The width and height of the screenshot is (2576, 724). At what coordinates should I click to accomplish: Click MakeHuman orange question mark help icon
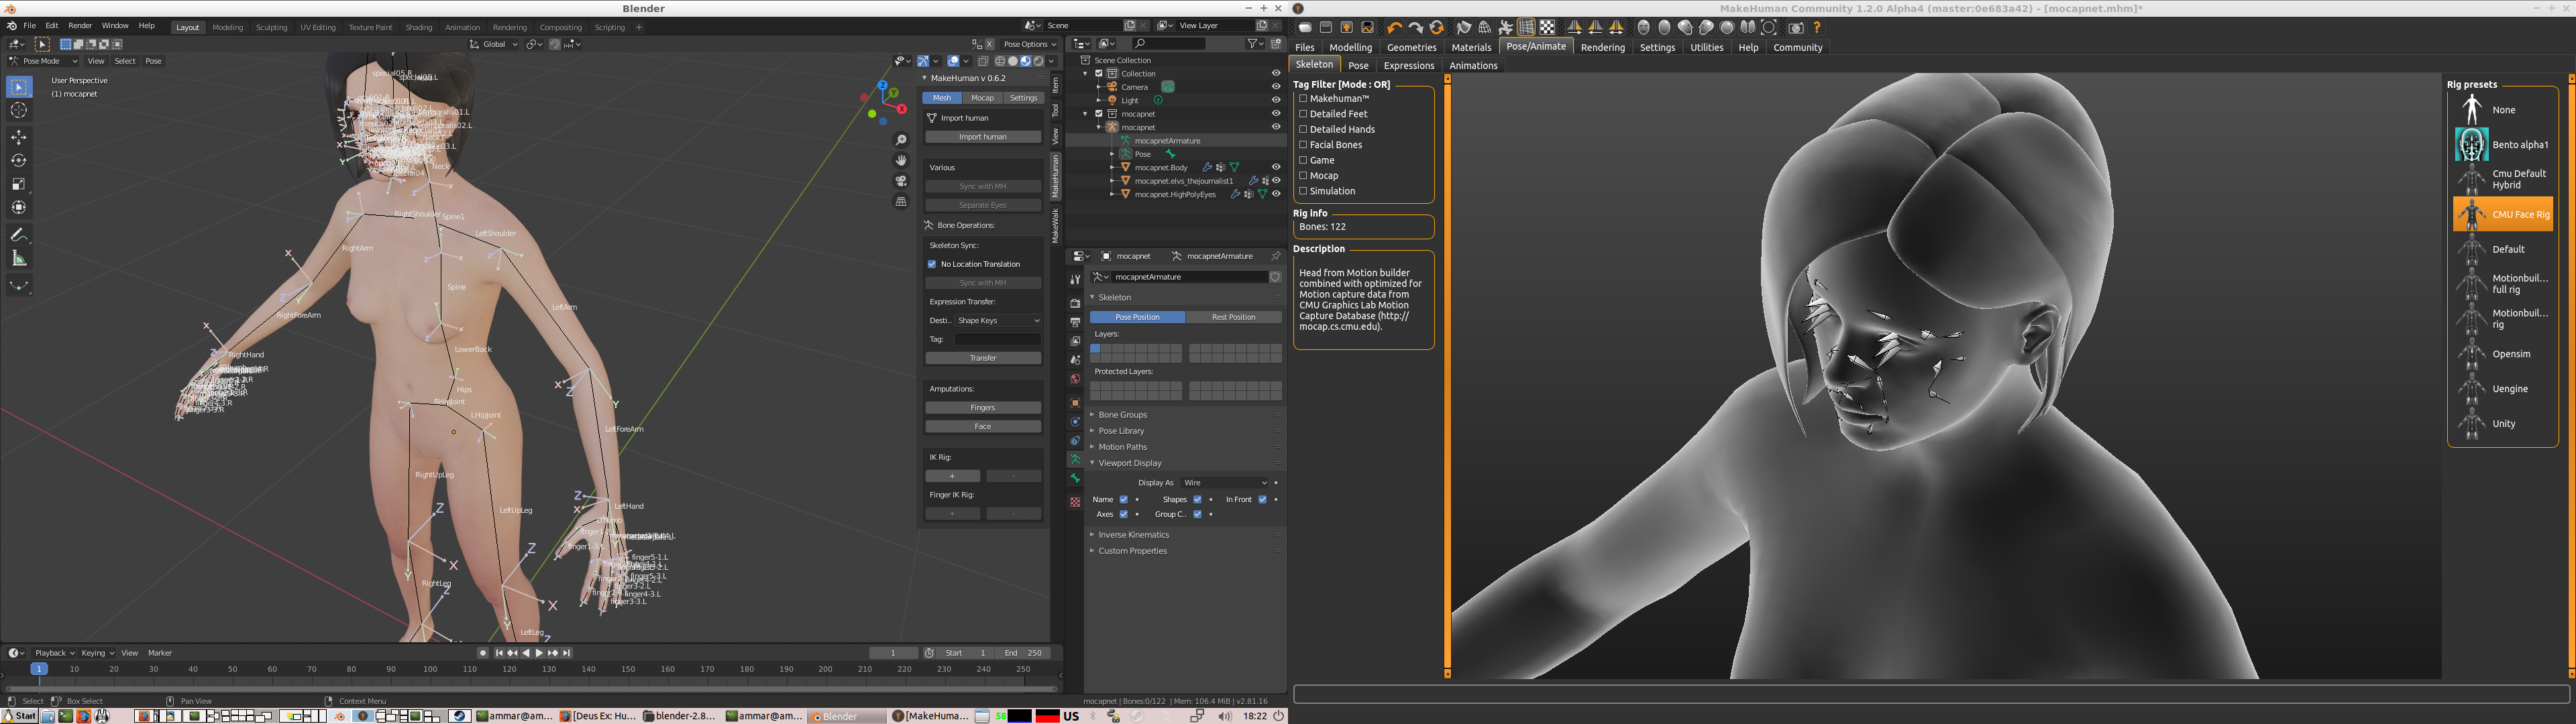(1817, 28)
